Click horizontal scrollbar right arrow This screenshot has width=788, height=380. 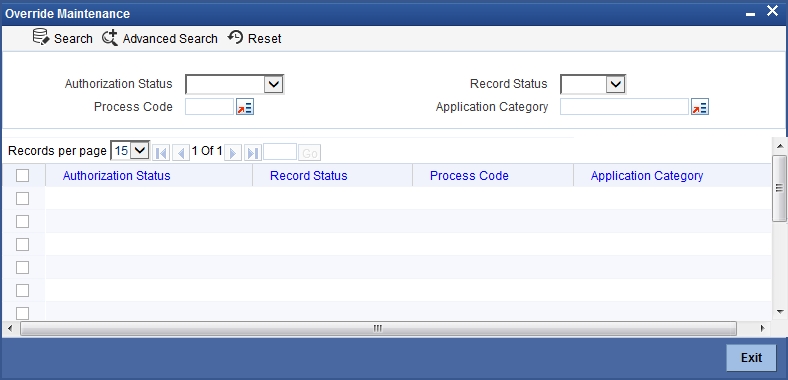click(x=762, y=329)
